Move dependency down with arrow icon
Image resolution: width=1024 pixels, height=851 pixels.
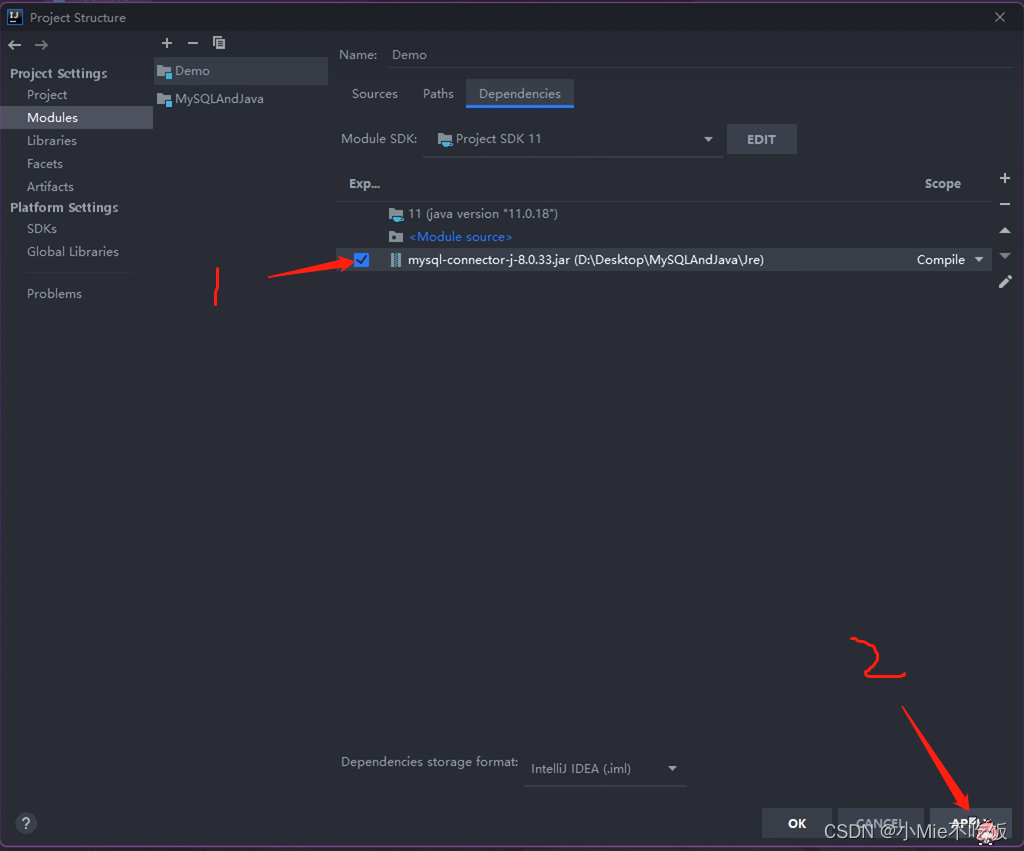pyautogui.click(x=1005, y=256)
